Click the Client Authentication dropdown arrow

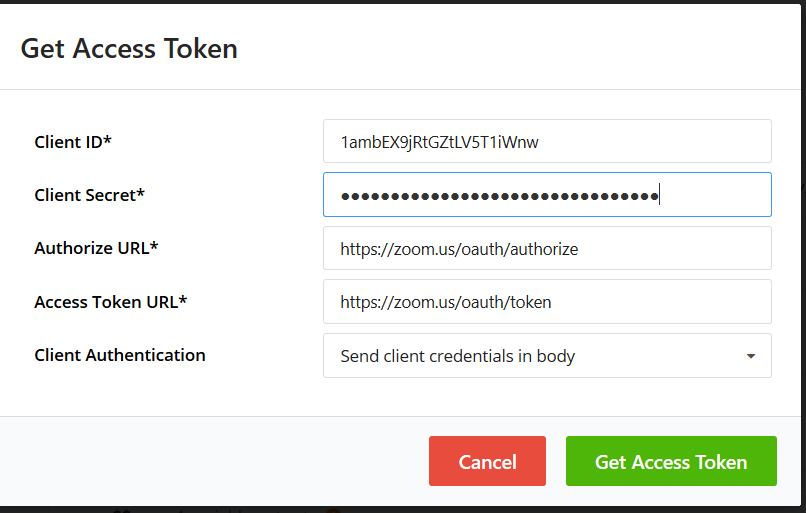pyautogui.click(x=751, y=356)
